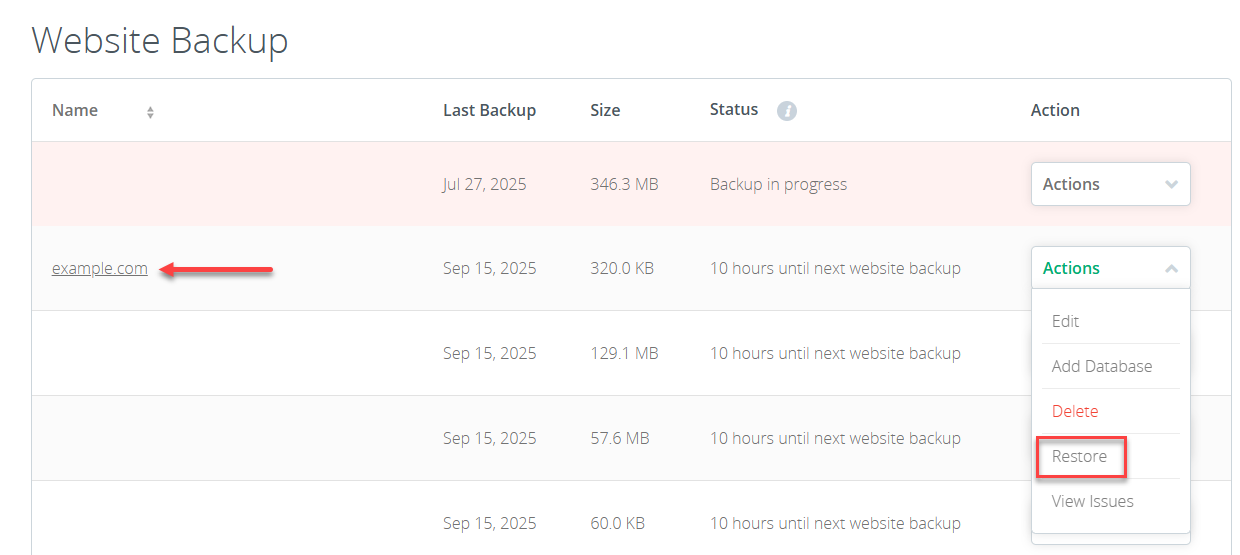
Task: Open the Actions dropdown for the Jul 27 backup
Action: coord(1110,184)
